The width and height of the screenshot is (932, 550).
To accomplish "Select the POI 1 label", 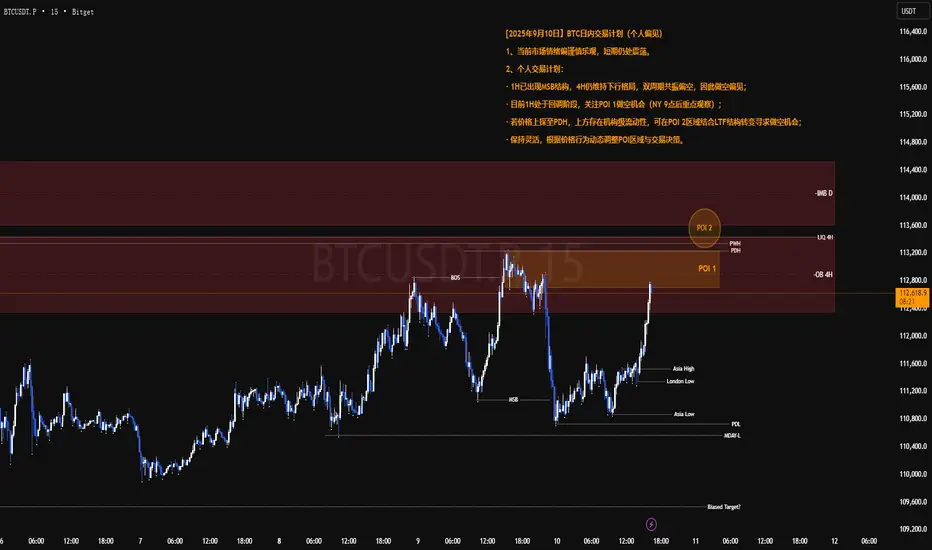I will [x=707, y=269].
